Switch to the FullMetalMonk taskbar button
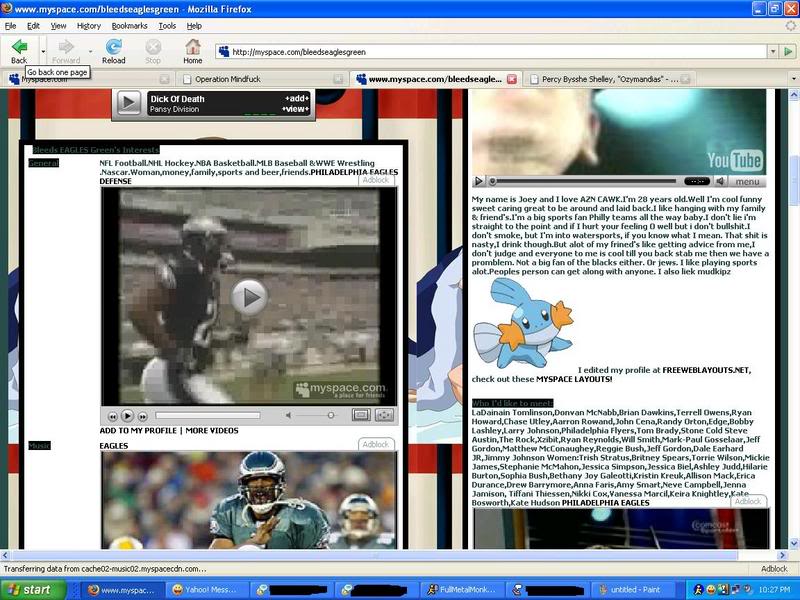Viewport: 800px width, 600px height. tap(463, 590)
